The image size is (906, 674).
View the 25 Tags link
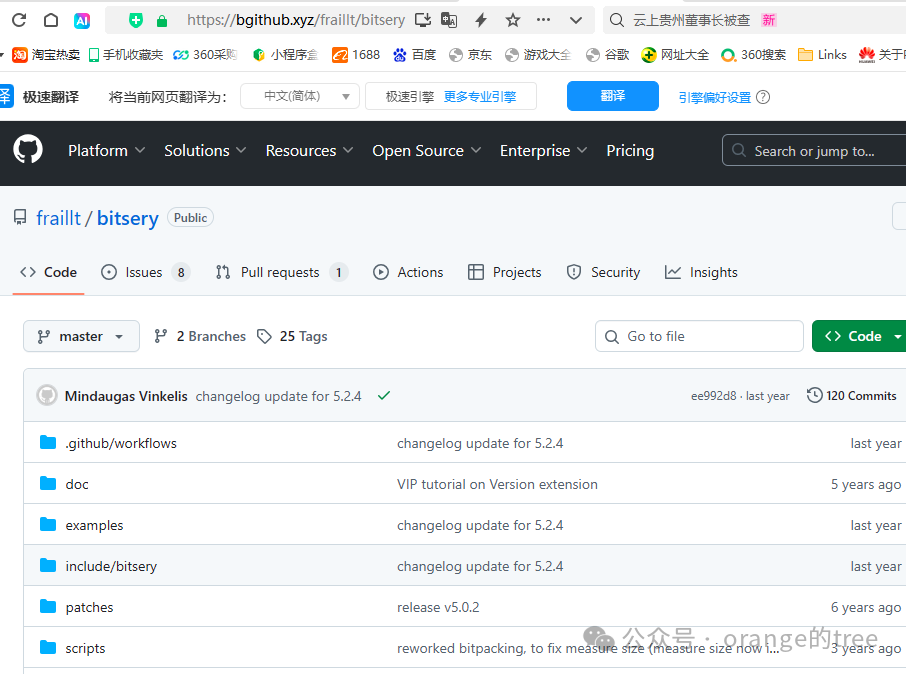click(292, 336)
